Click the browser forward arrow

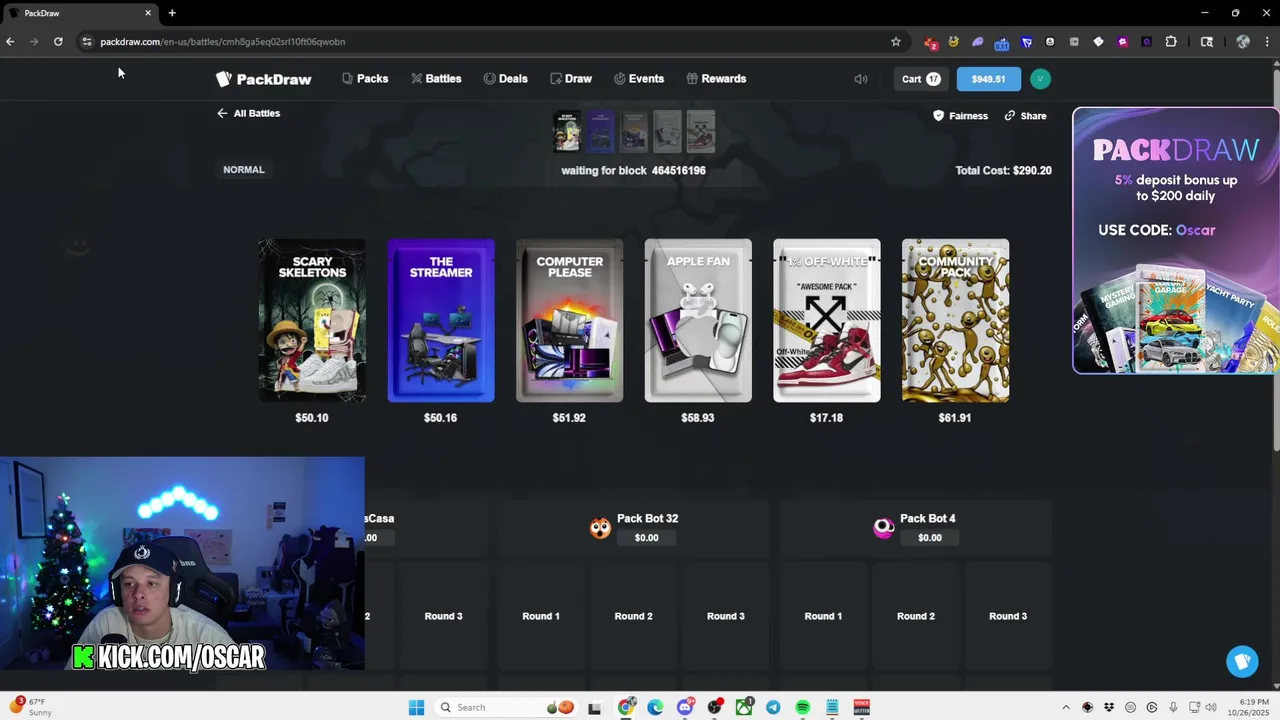click(x=34, y=42)
